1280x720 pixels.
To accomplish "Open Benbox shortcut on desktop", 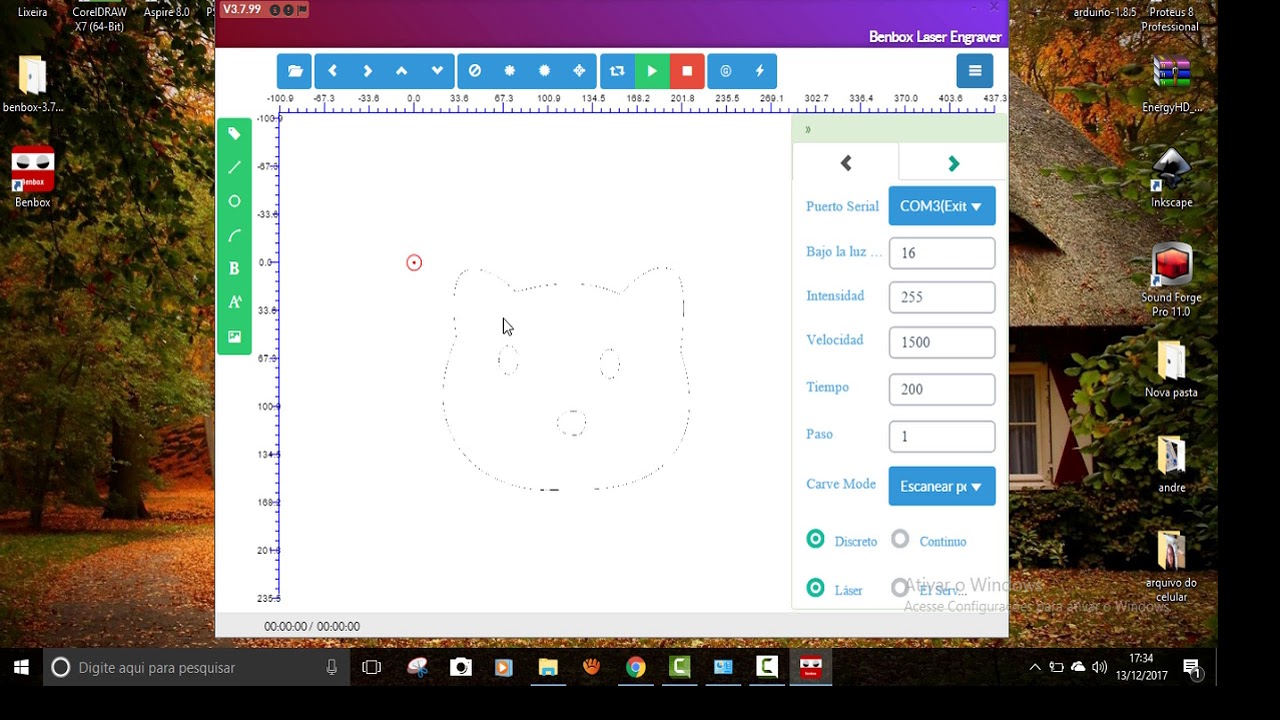I will point(32,179).
